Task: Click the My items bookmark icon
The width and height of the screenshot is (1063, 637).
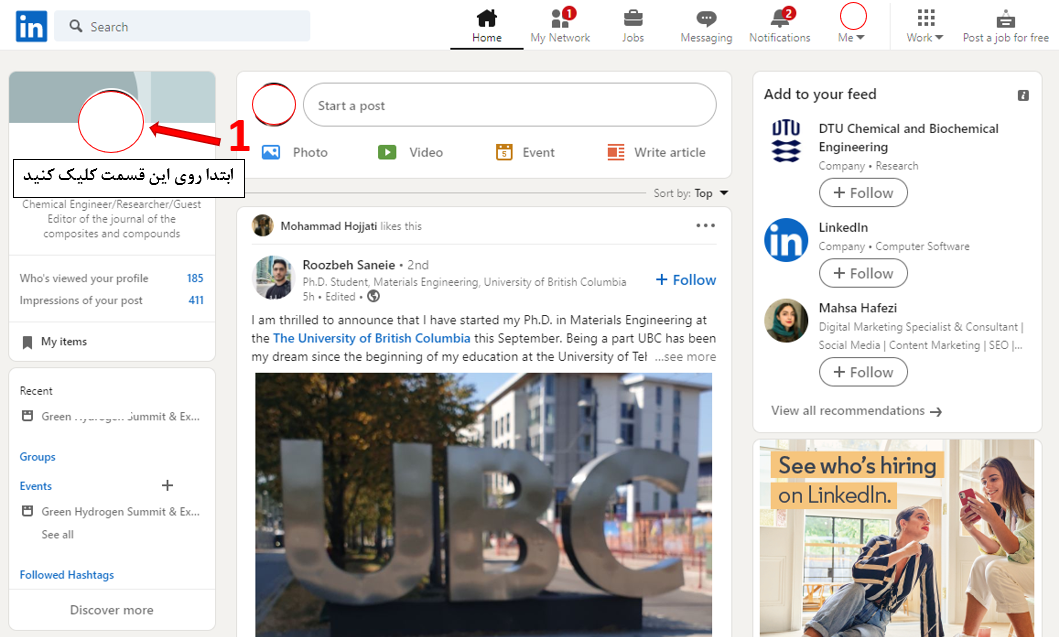Action: [x=27, y=342]
